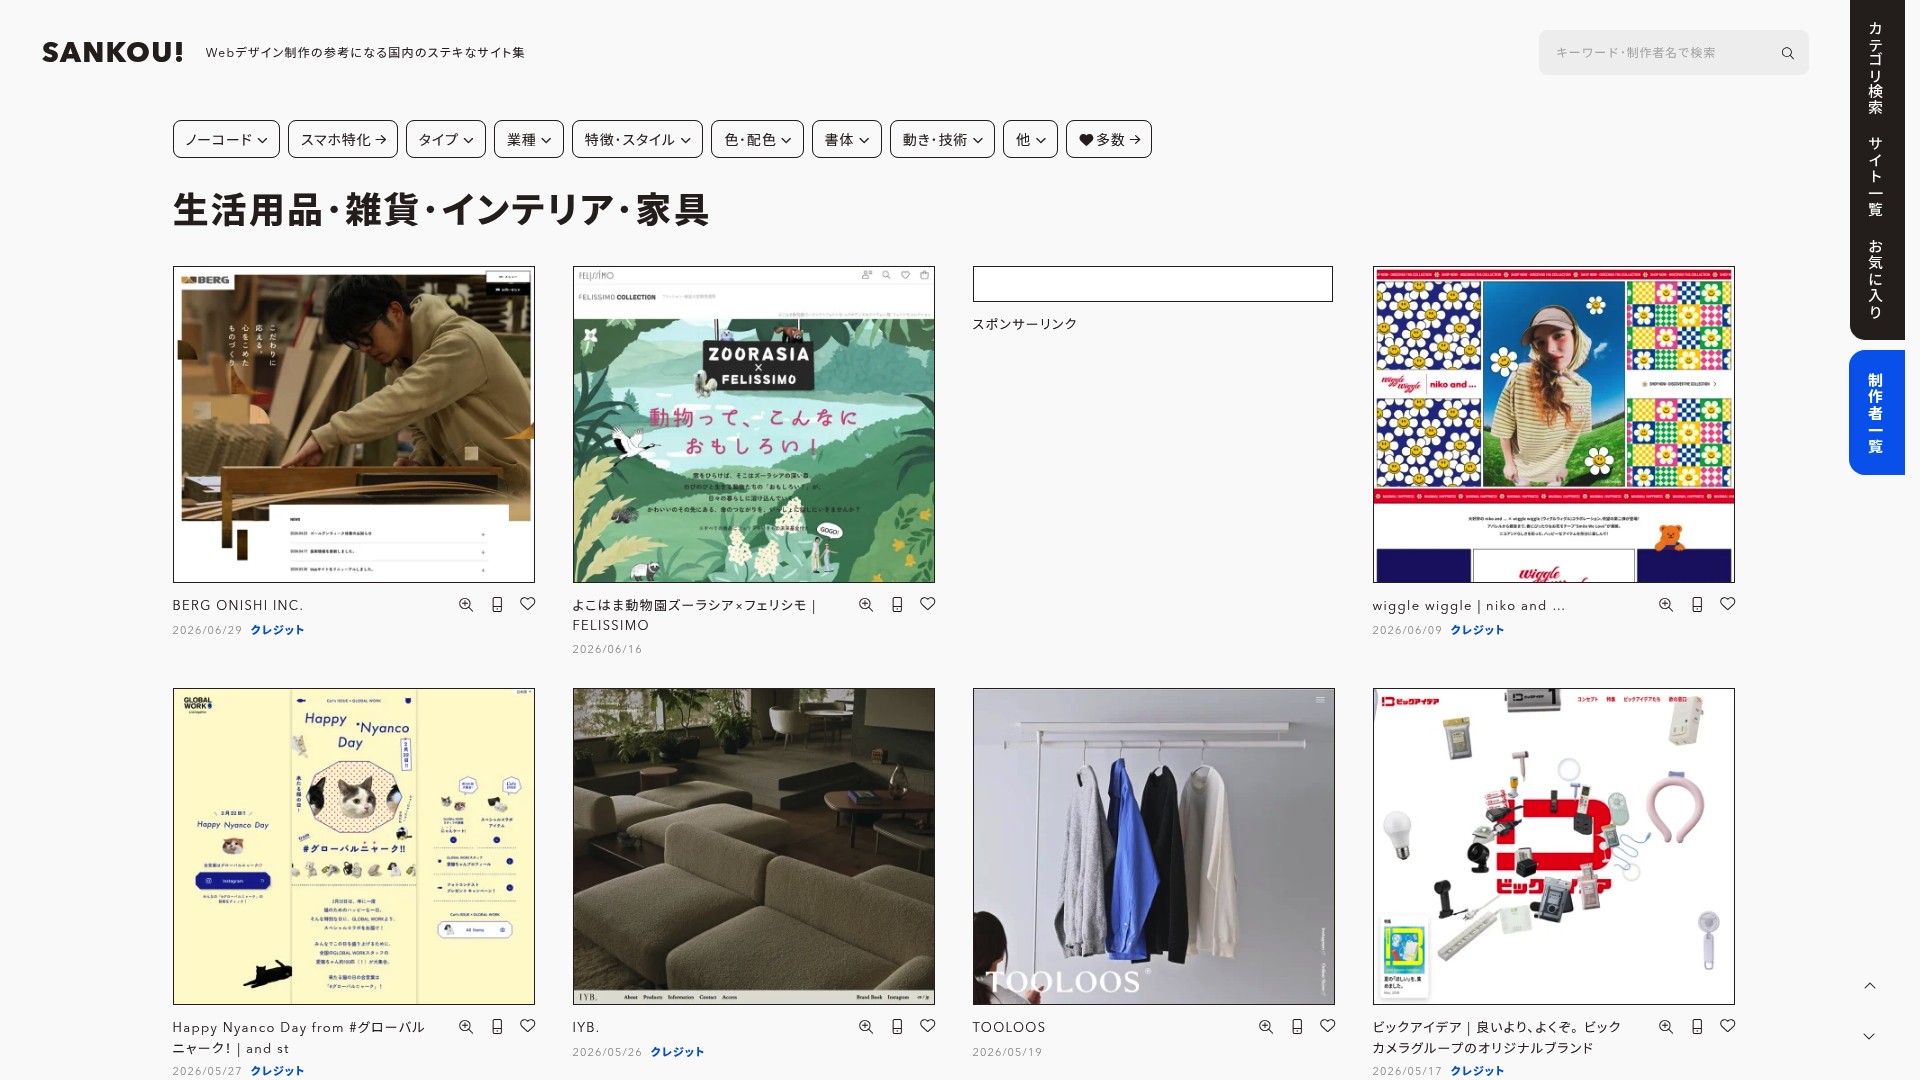1920x1080 pixels.
Task: Zoom preview icon for TOOLOOS
Action: point(1266,1027)
